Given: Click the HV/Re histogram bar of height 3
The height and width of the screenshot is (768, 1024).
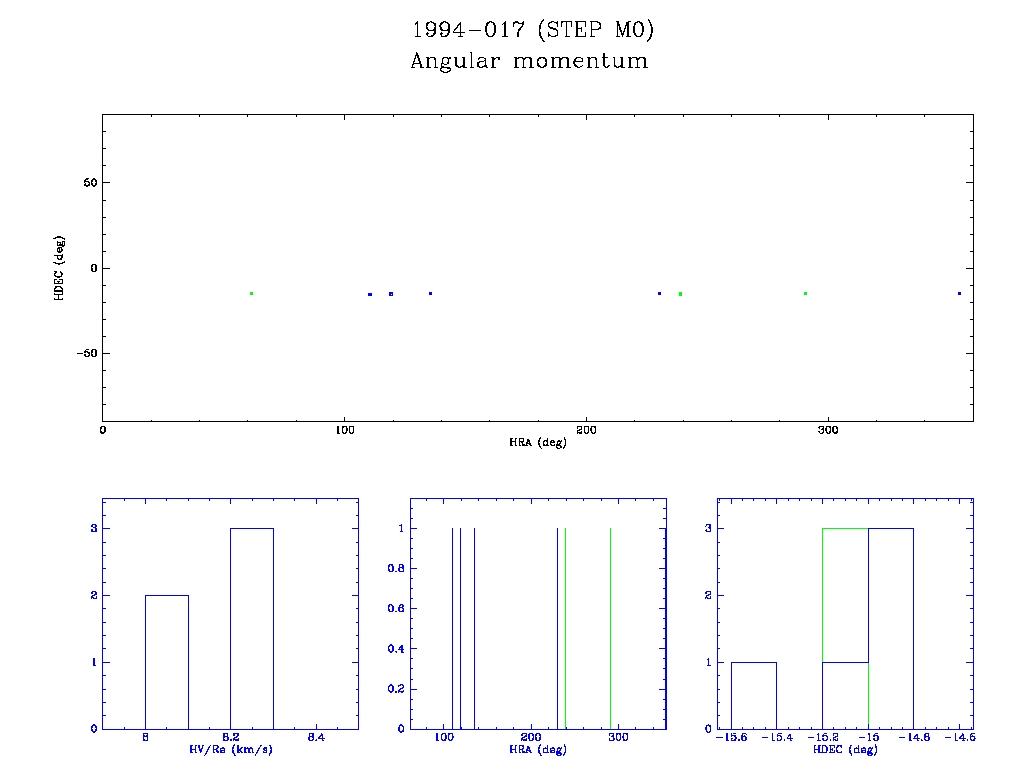Looking at the screenshot, I should [252, 628].
